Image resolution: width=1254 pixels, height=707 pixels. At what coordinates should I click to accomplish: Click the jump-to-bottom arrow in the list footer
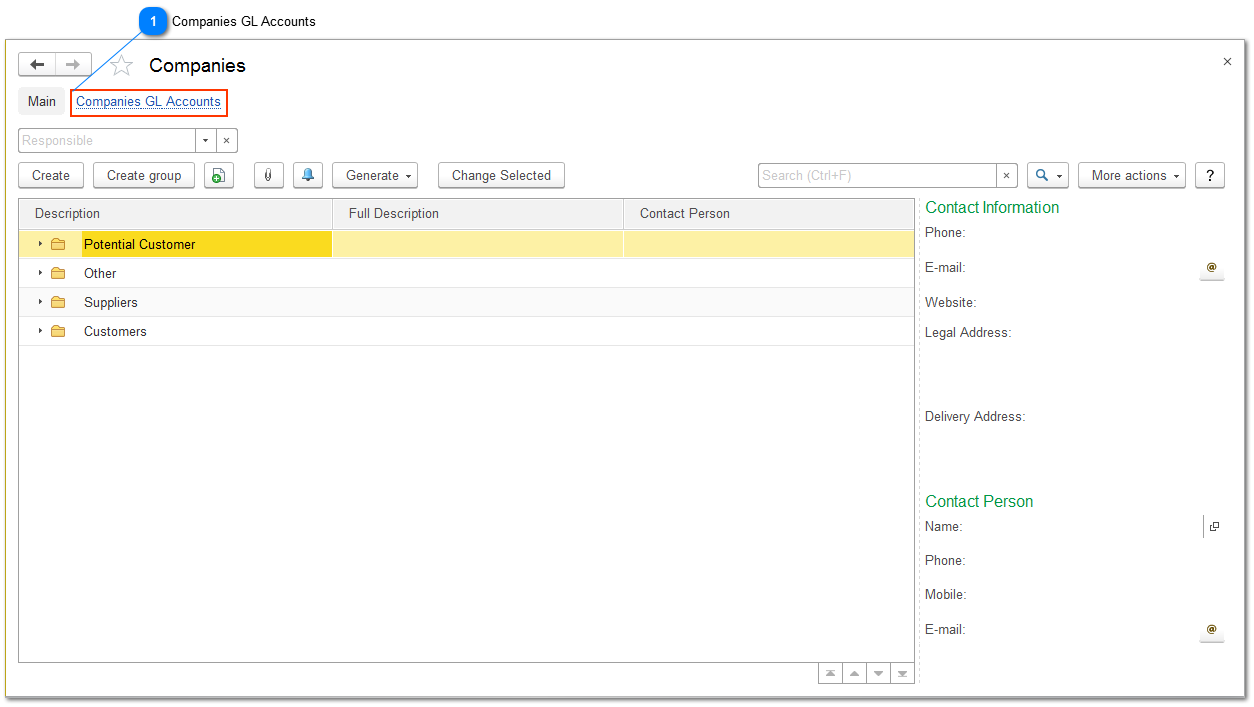pos(902,672)
